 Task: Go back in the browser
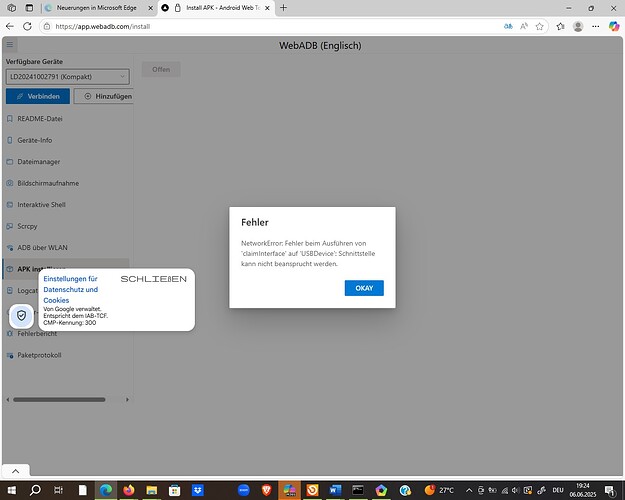point(10,26)
